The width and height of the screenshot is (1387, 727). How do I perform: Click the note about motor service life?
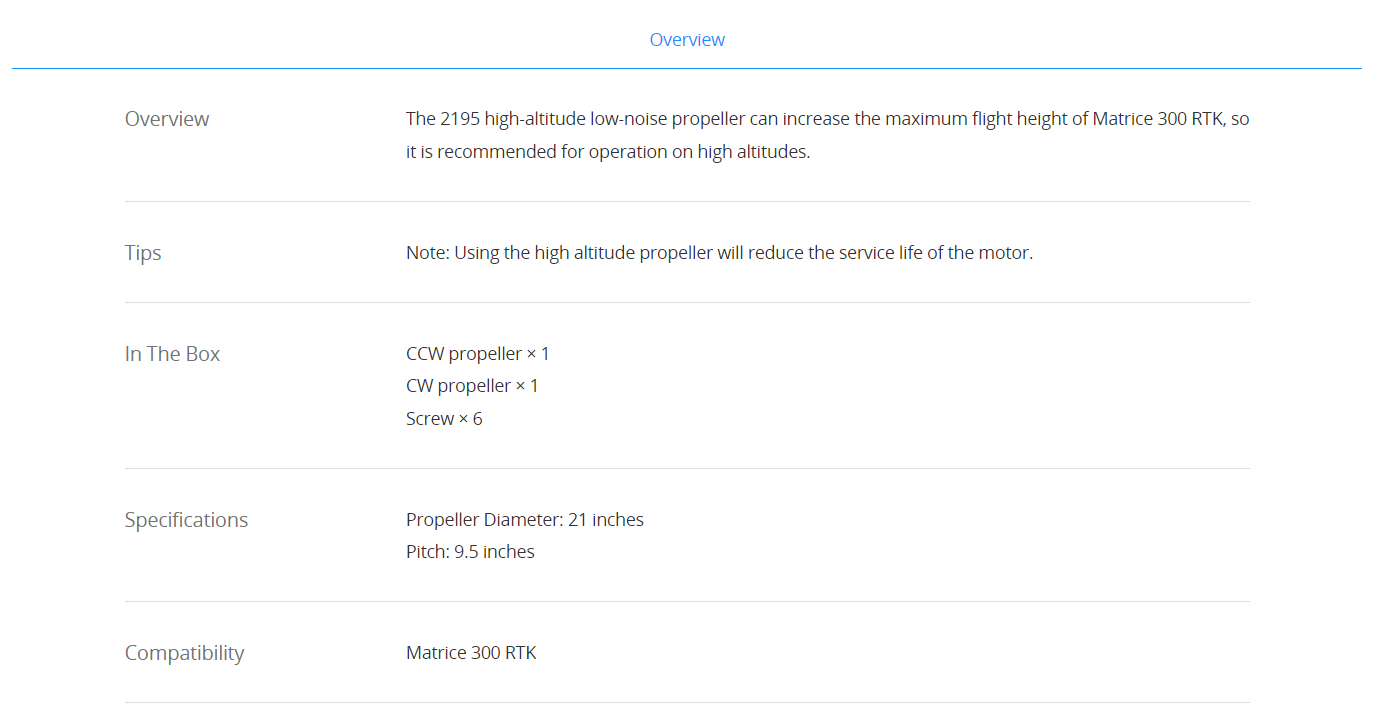719,253
